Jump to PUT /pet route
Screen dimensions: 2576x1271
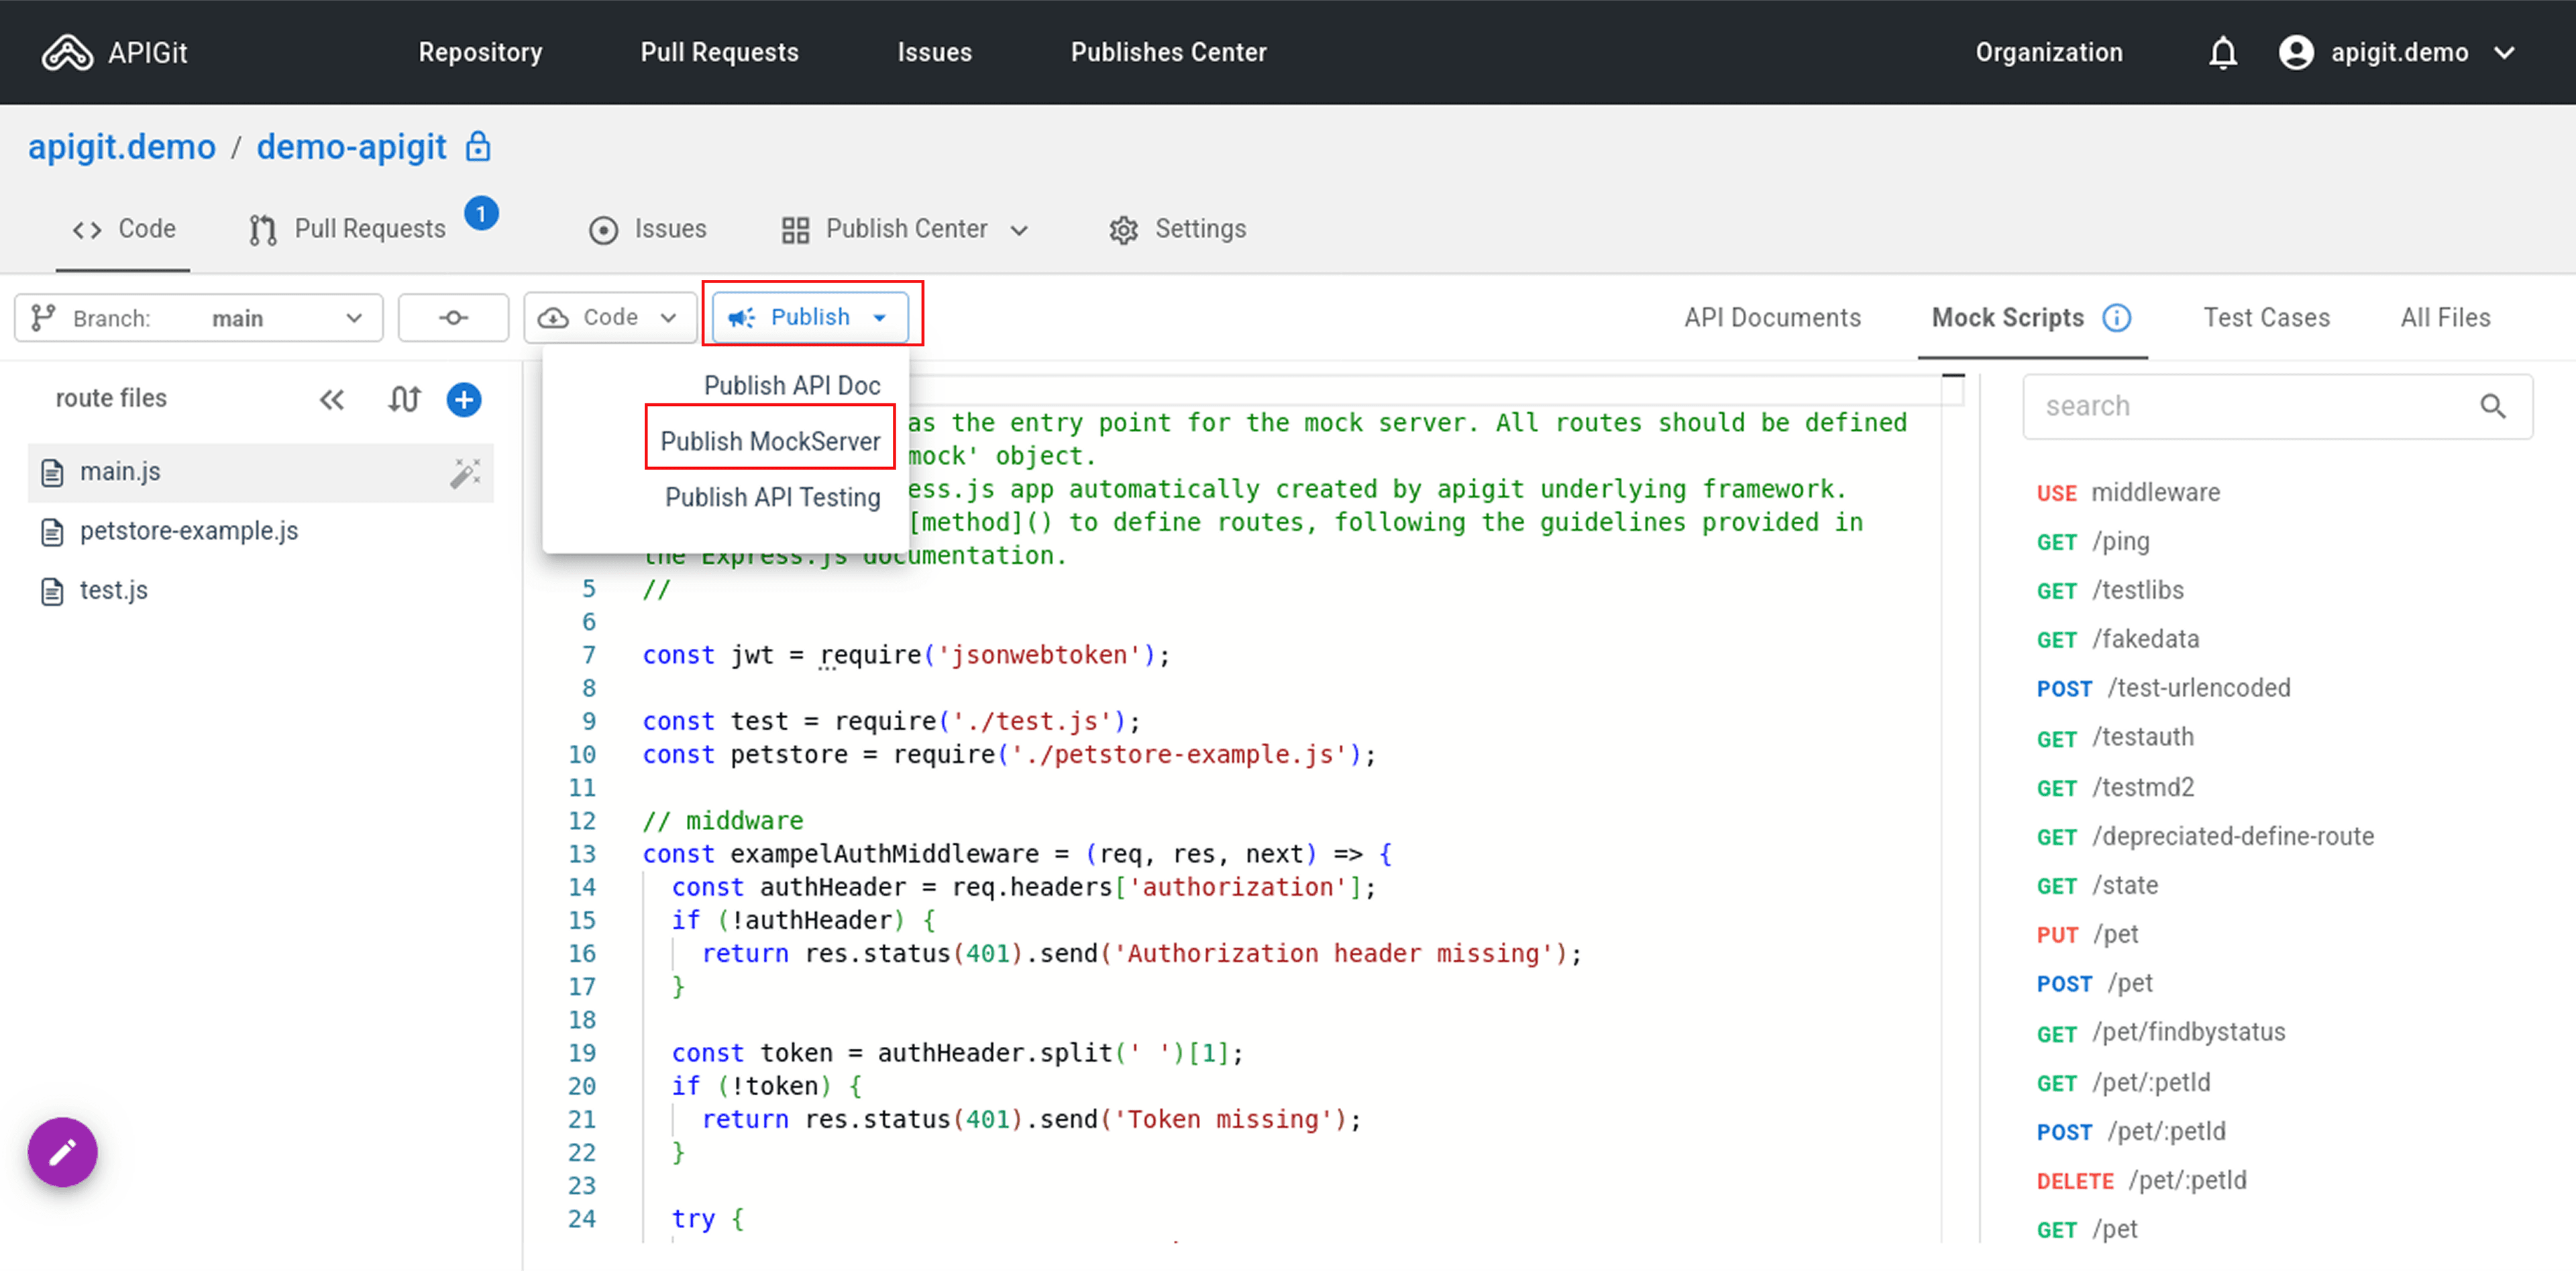point(2087,934)
